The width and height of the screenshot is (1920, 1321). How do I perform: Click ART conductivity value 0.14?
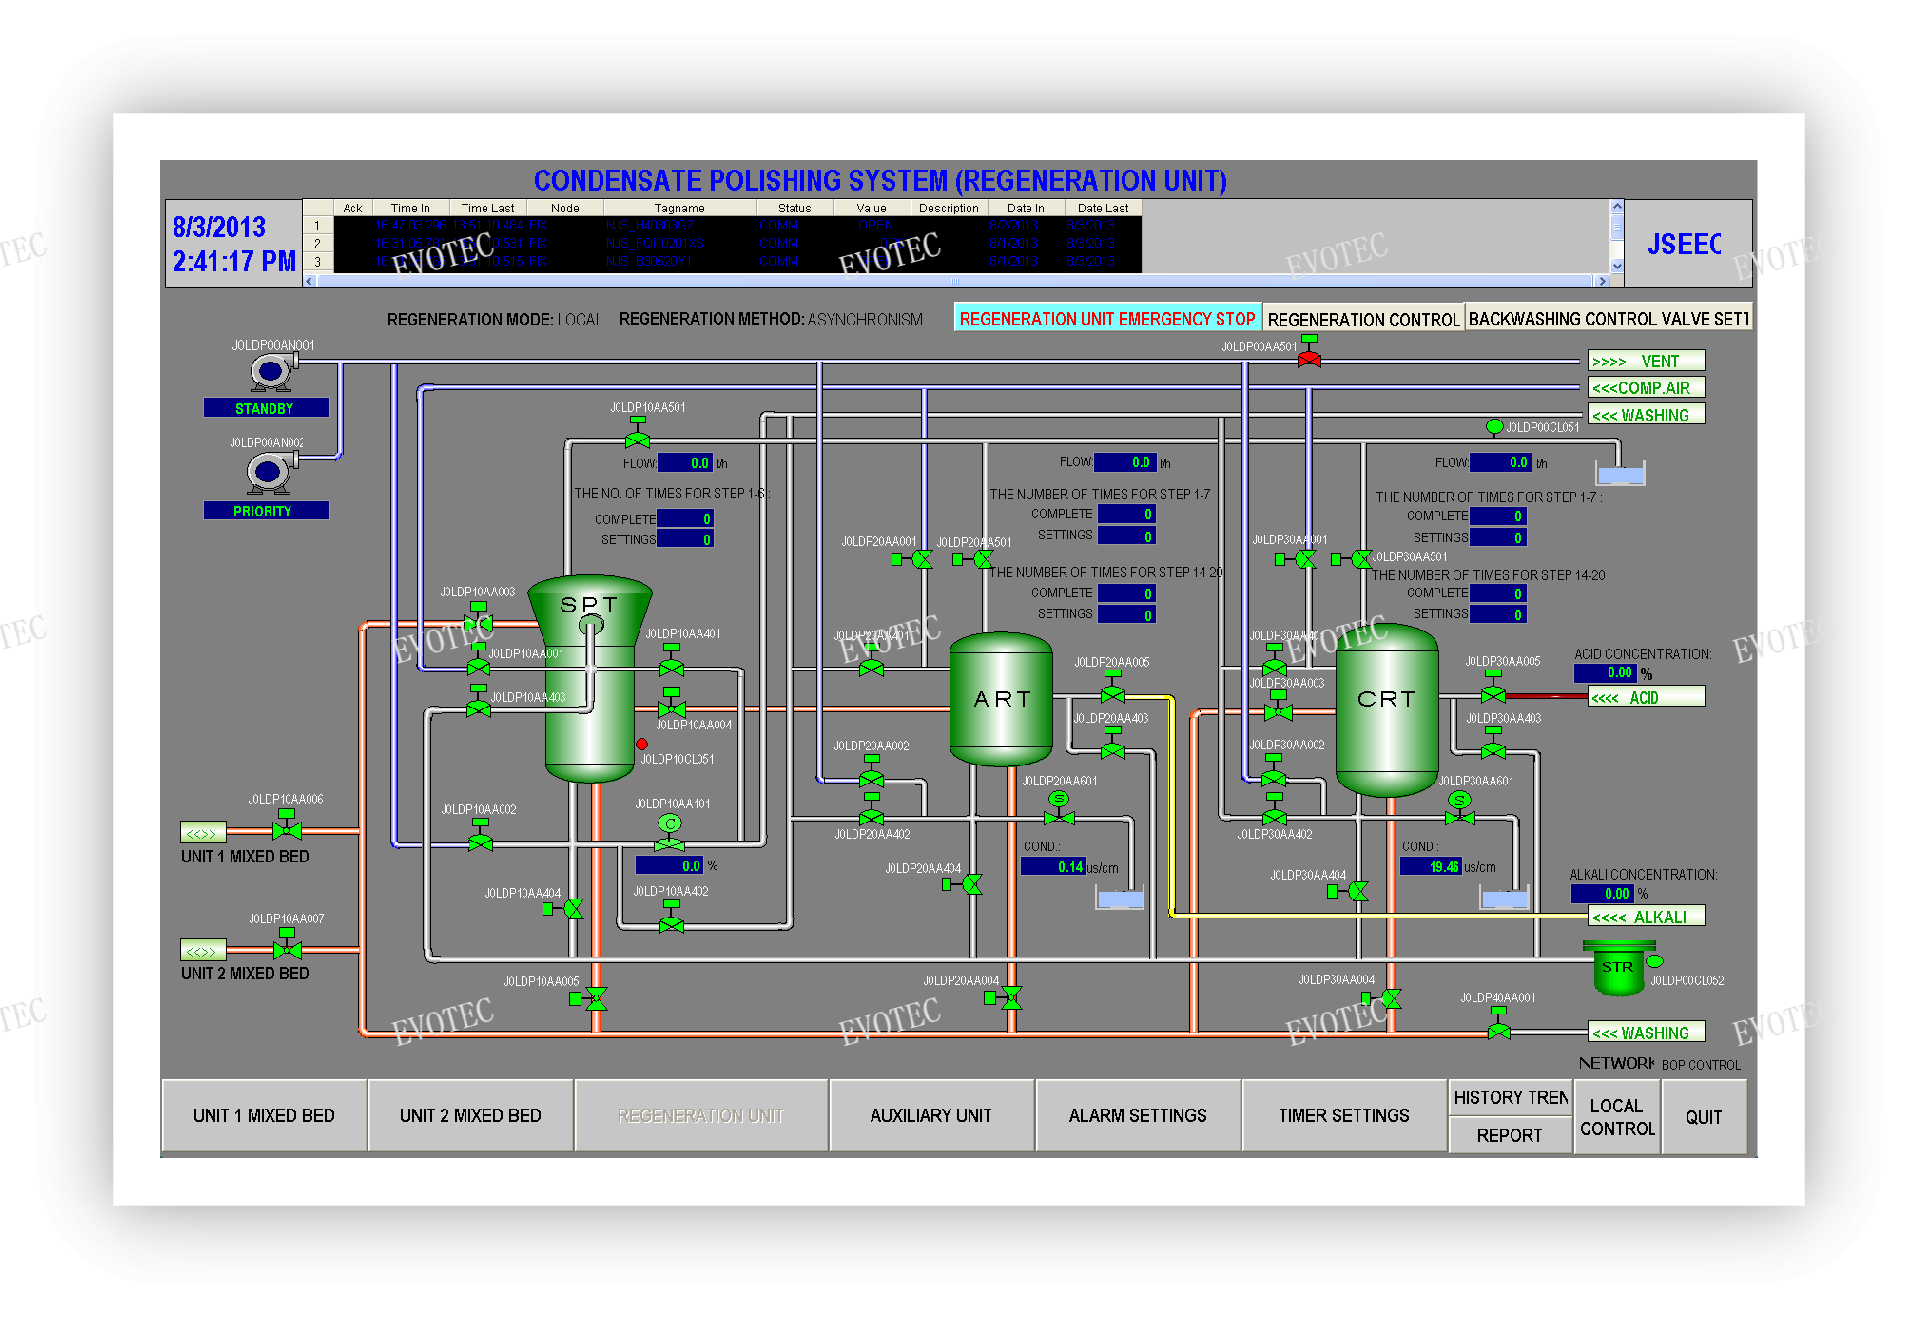1053,867
